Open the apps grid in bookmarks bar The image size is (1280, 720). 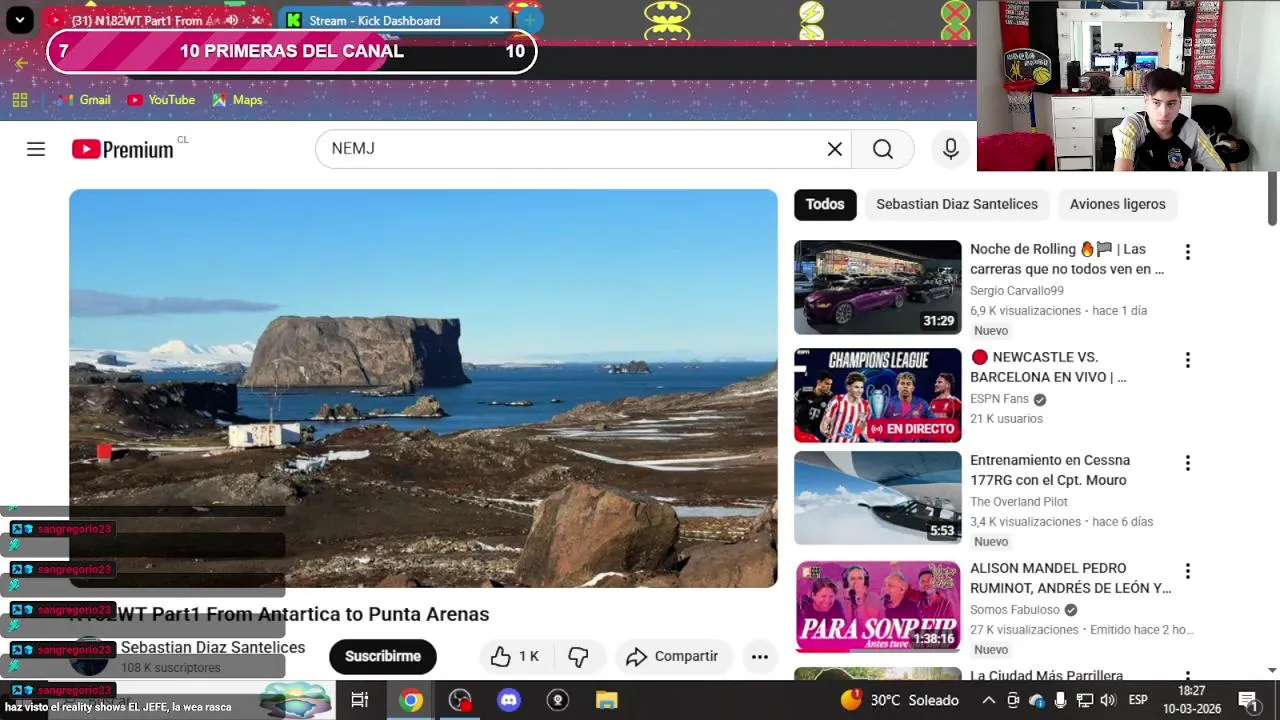pos(20,100)
